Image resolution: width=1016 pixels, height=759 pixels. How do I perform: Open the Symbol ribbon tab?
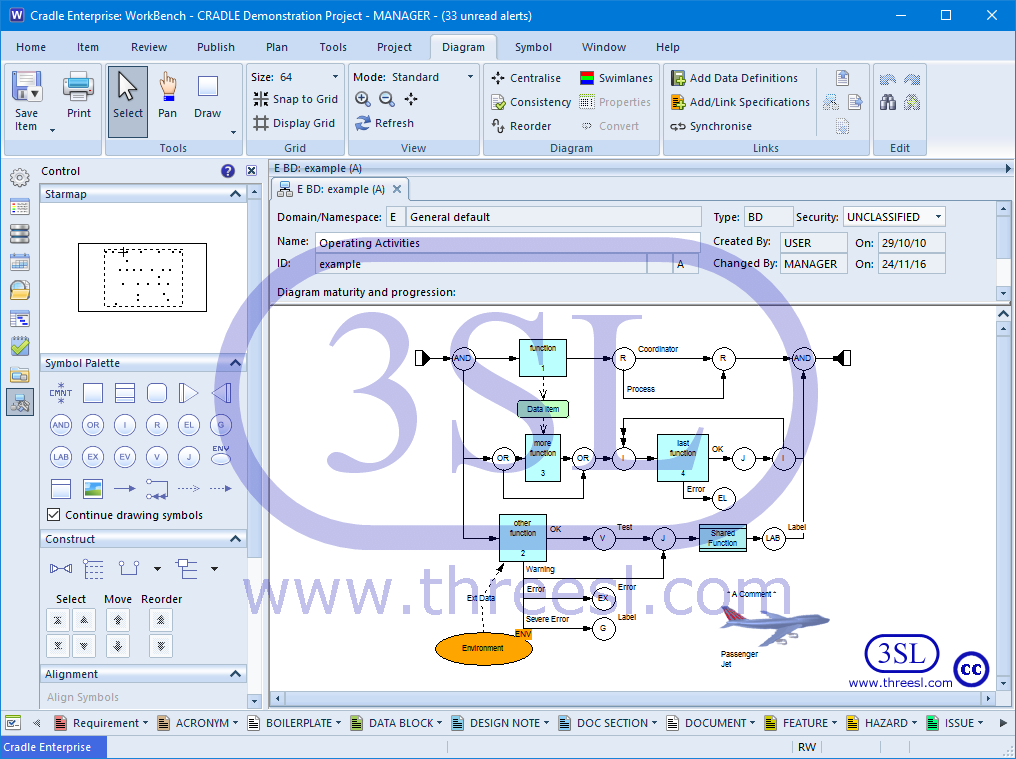(x=533, y=47)
